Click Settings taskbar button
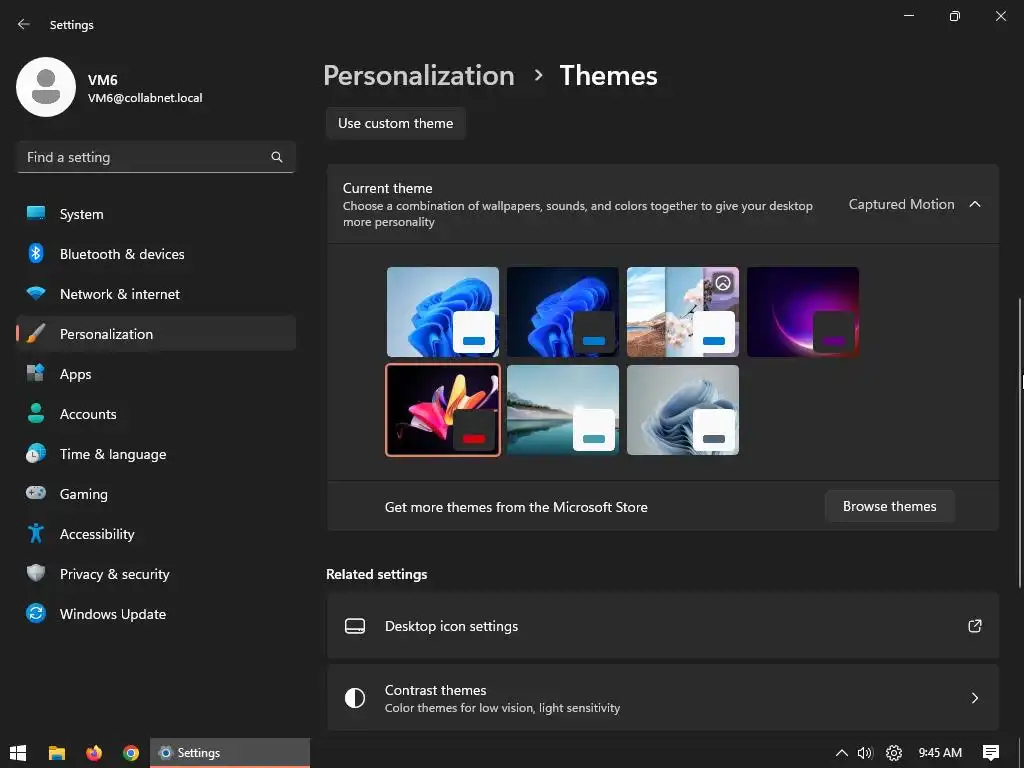This screenshot has width=1024, height=768. (x=230, y=752)
